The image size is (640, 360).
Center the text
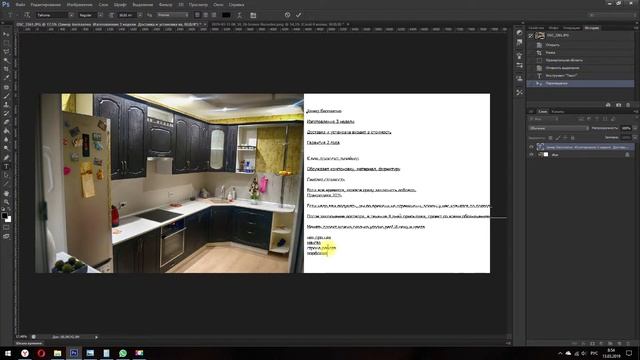[206, 15]
